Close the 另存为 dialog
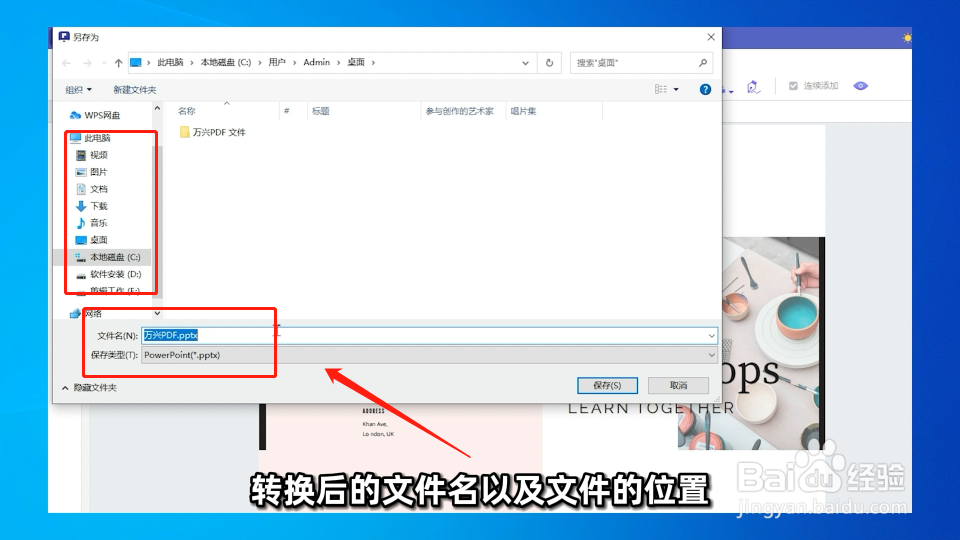 711,37
